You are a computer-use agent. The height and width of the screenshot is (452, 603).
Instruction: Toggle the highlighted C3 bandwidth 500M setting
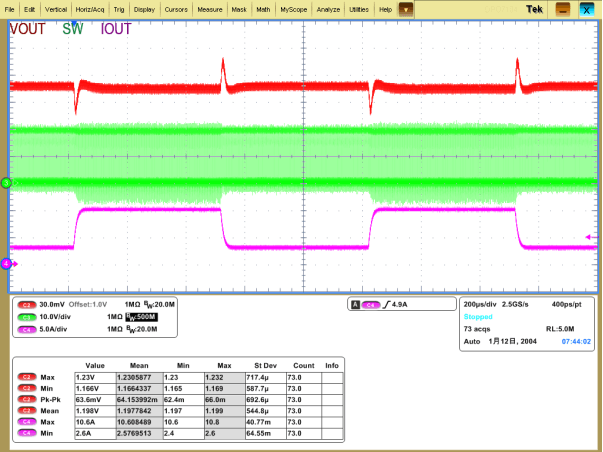coord(139,315)
